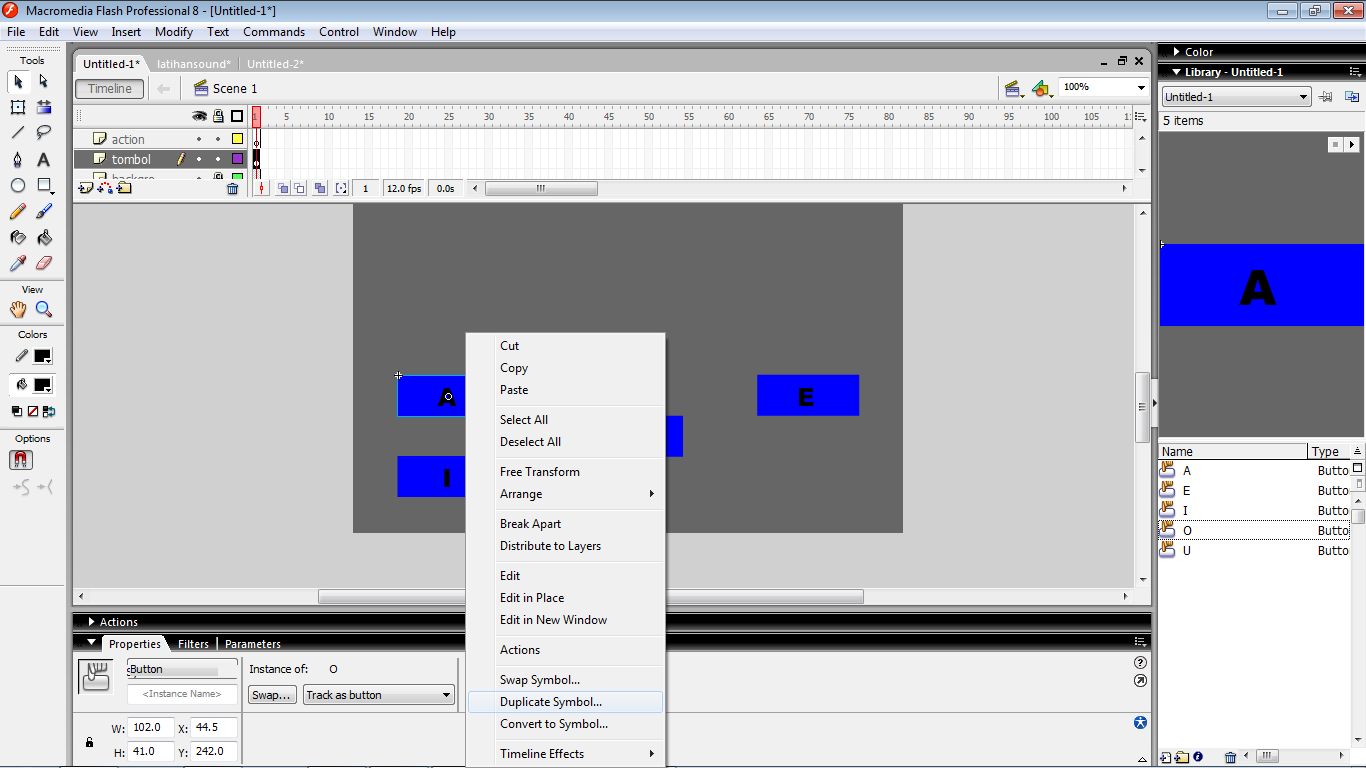Create a new symbol in Library

[1166, 758]
